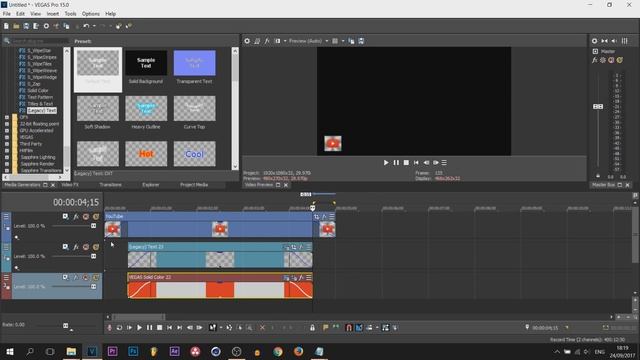Solo the Legacy Text video track
The image size is (640, 360).
pos(96,247)
